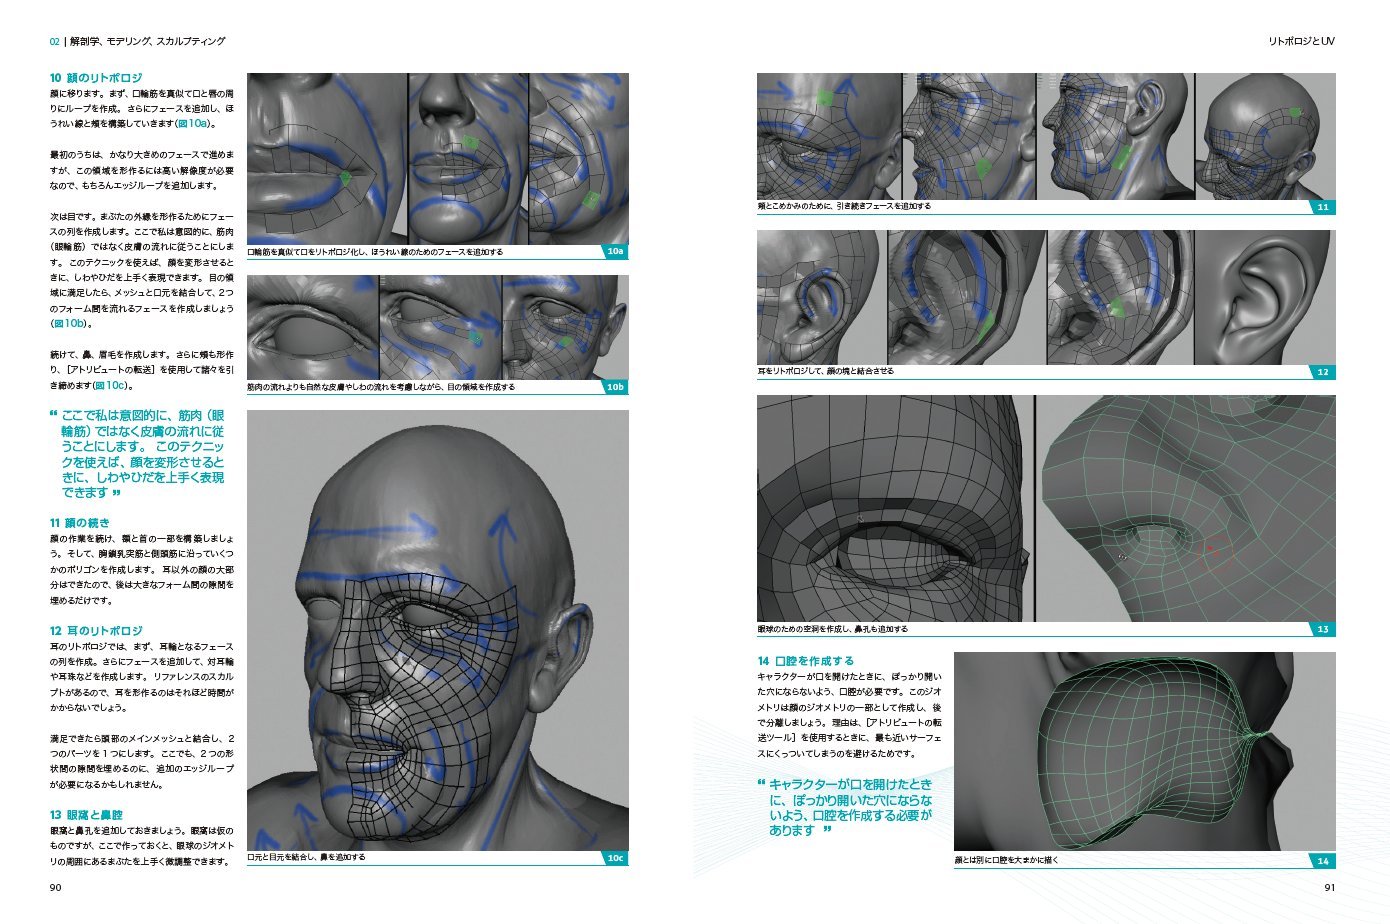Click the side profile head image in figure 11
Screen dimensions: 1390x924
coord(1114,136)
